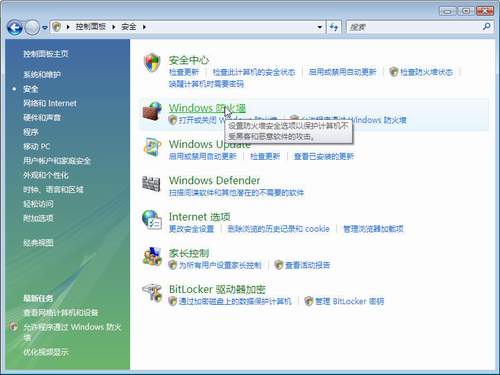500x375 pixels.
Task: Click 检查更新 under Windows Update
Action: [x=265, y=156]
